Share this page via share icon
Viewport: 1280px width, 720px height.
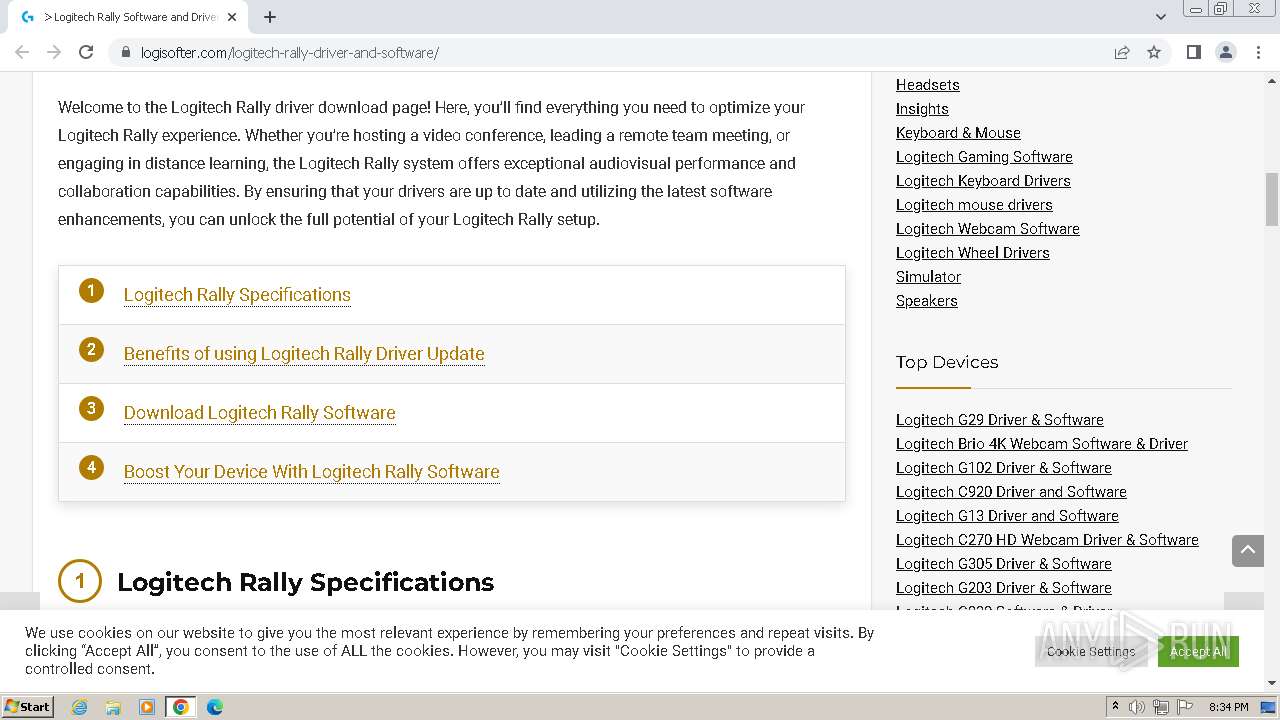(1122, 52)
